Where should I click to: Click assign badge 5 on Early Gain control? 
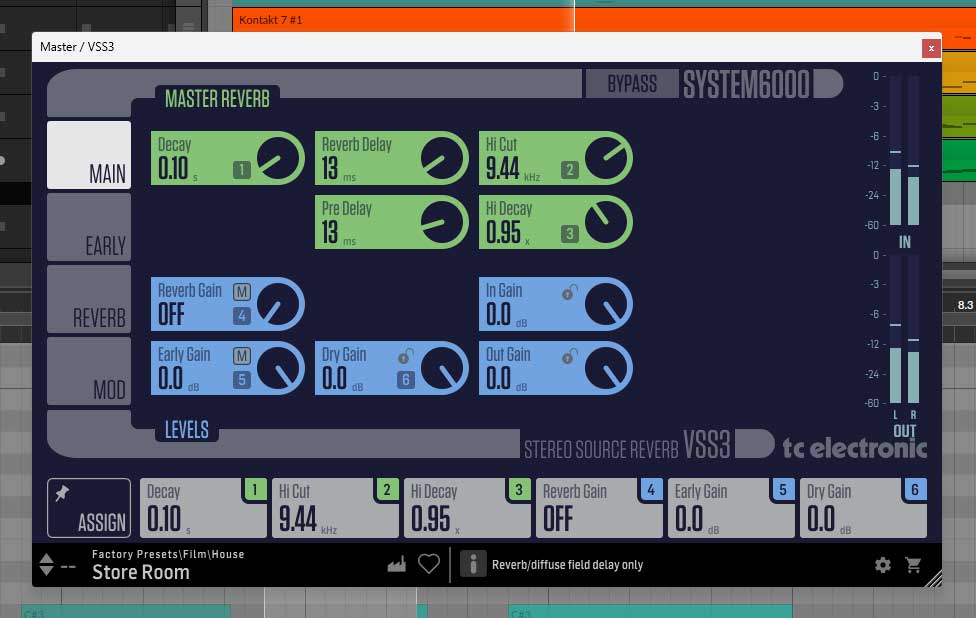point(242,380)
